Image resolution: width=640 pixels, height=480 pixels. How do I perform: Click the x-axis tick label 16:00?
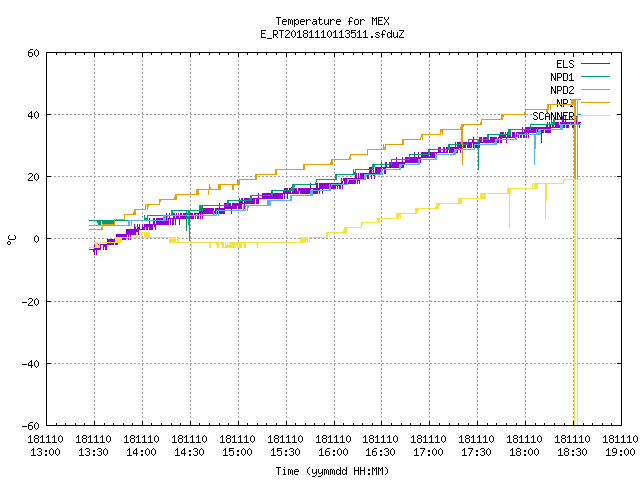(x=333, y=452)
